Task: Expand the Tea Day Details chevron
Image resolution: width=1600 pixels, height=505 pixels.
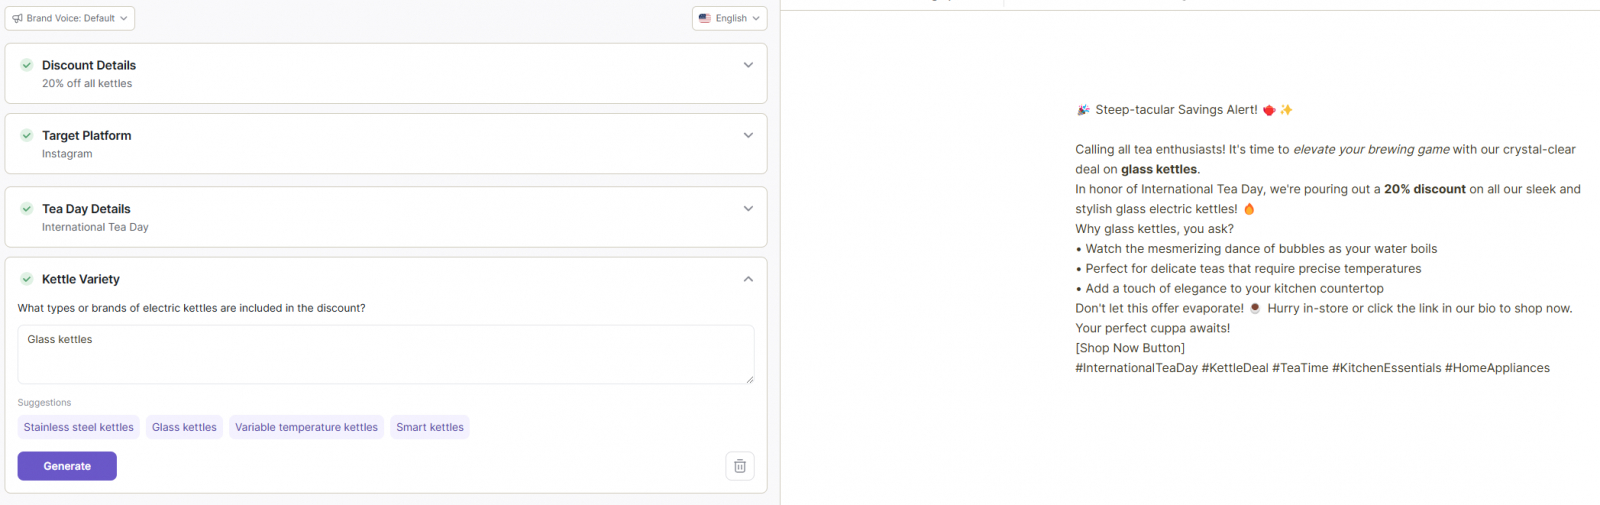Action: pos(748,209)
